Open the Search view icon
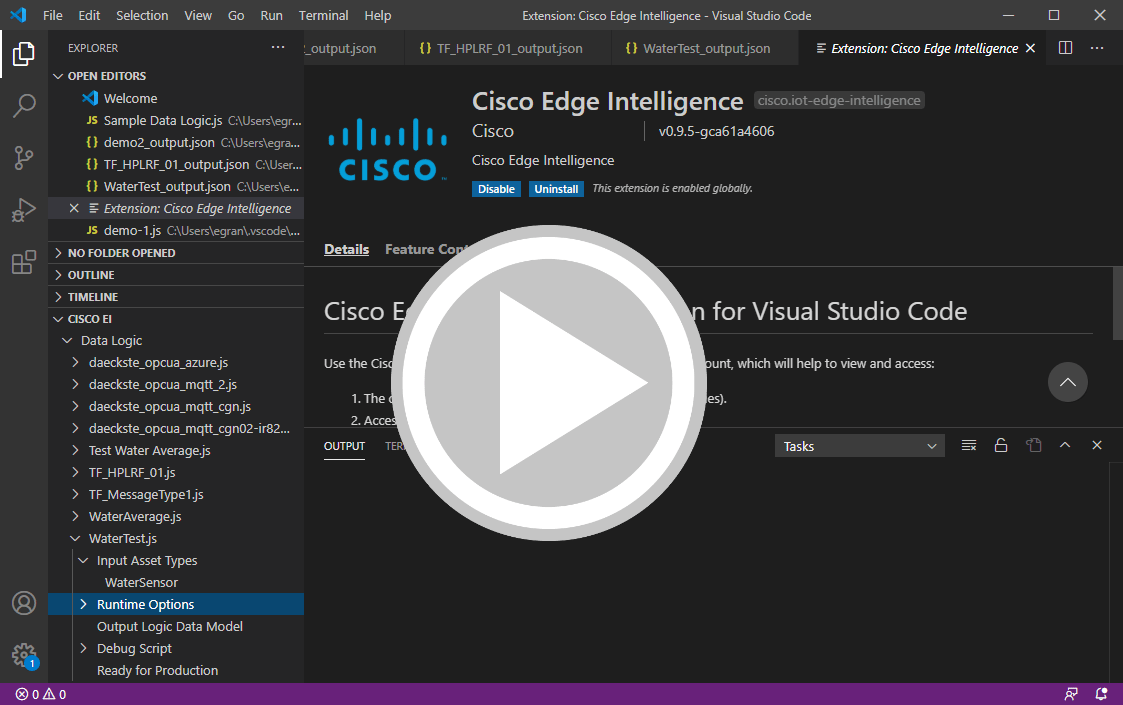 coord(24,106)
